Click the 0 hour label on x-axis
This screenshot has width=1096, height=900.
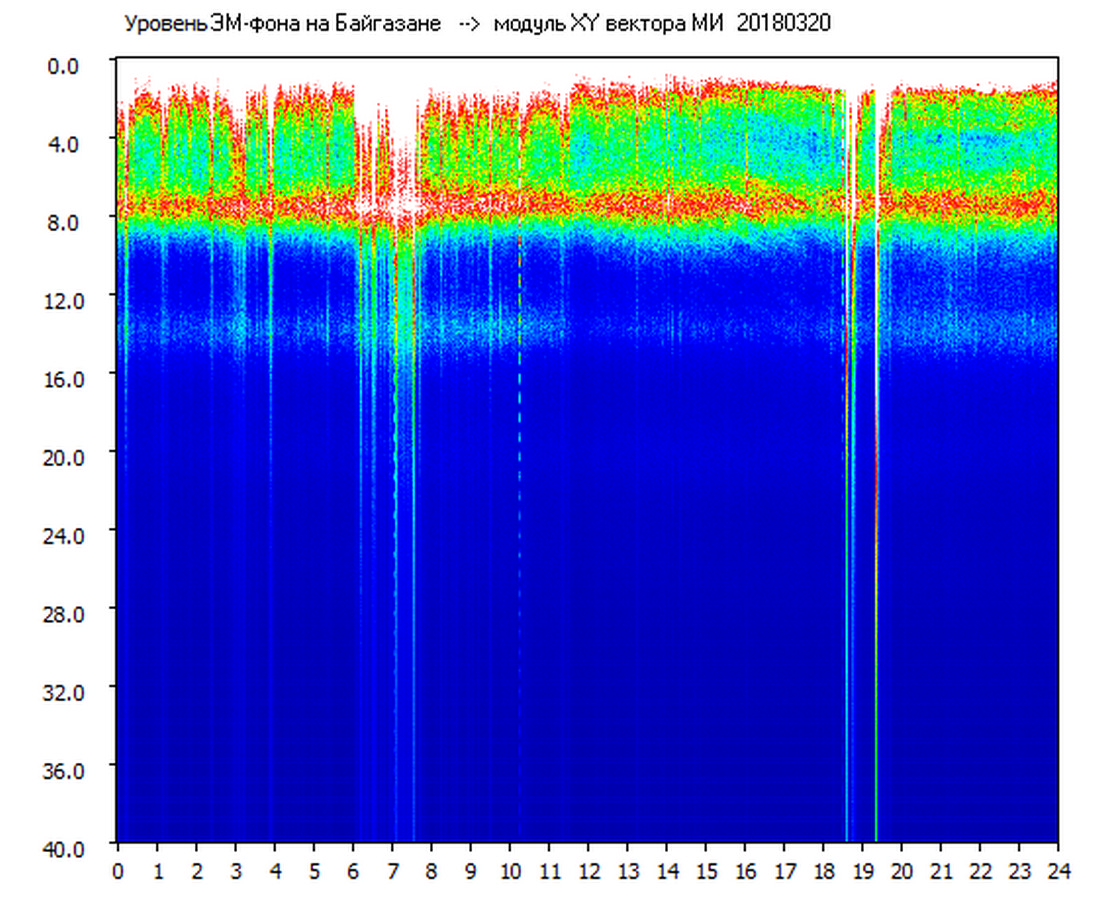[x=118, y=871]
